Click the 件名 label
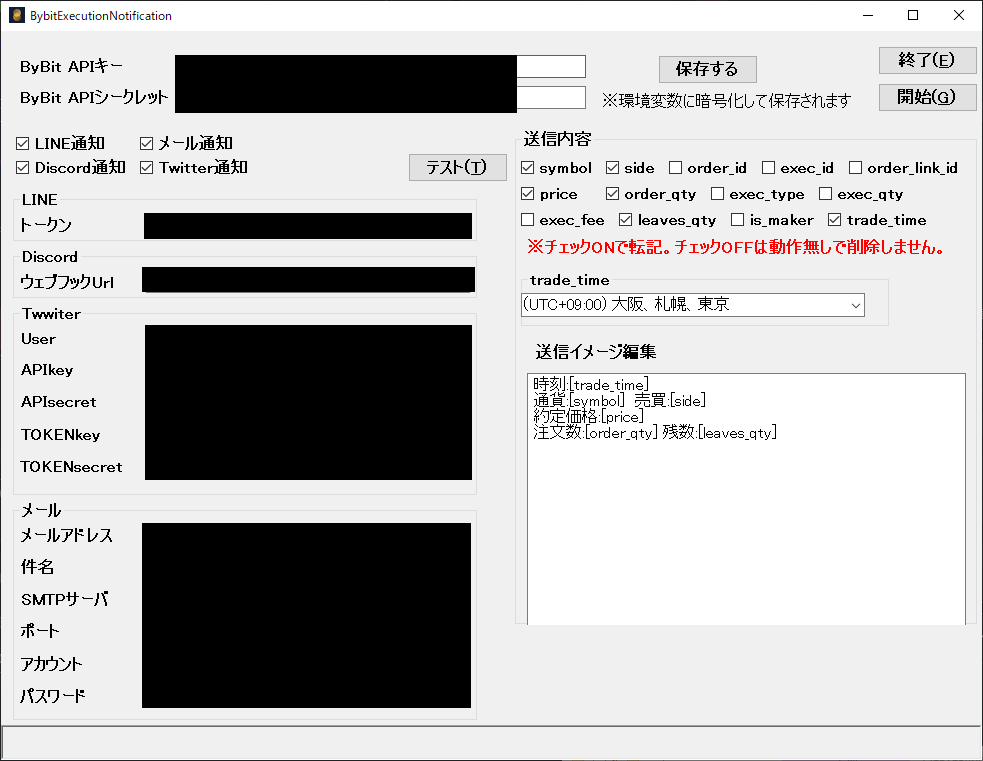 pyautogui.click(x=37, y=567)
